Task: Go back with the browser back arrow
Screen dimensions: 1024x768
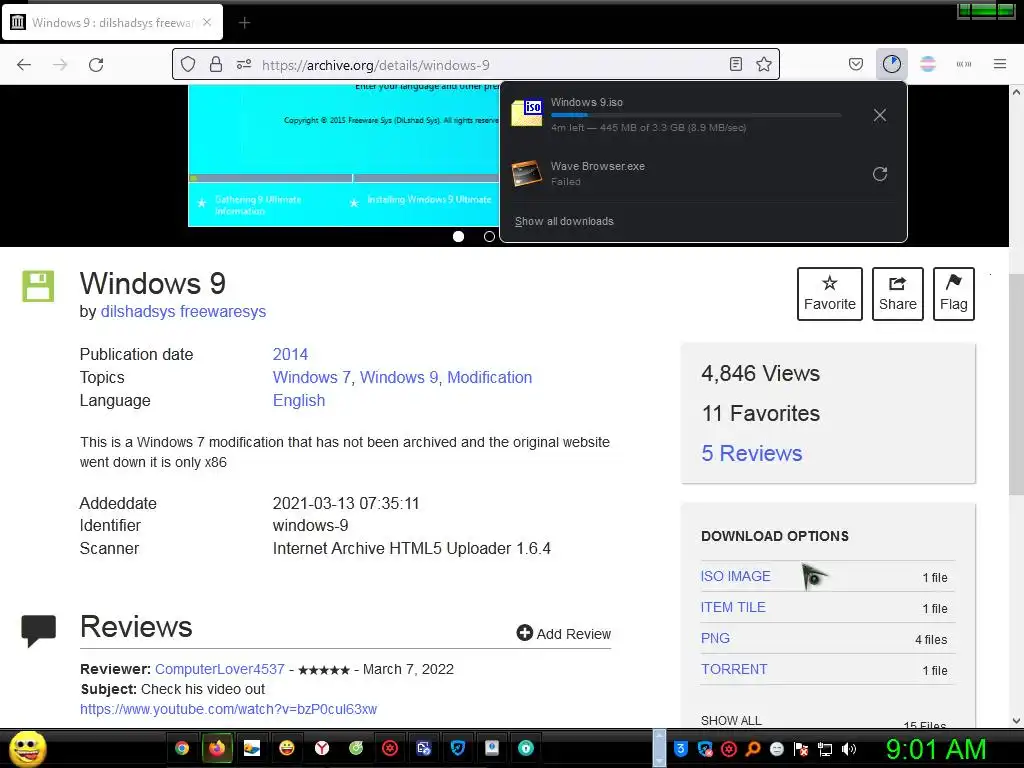Action: 24,65
